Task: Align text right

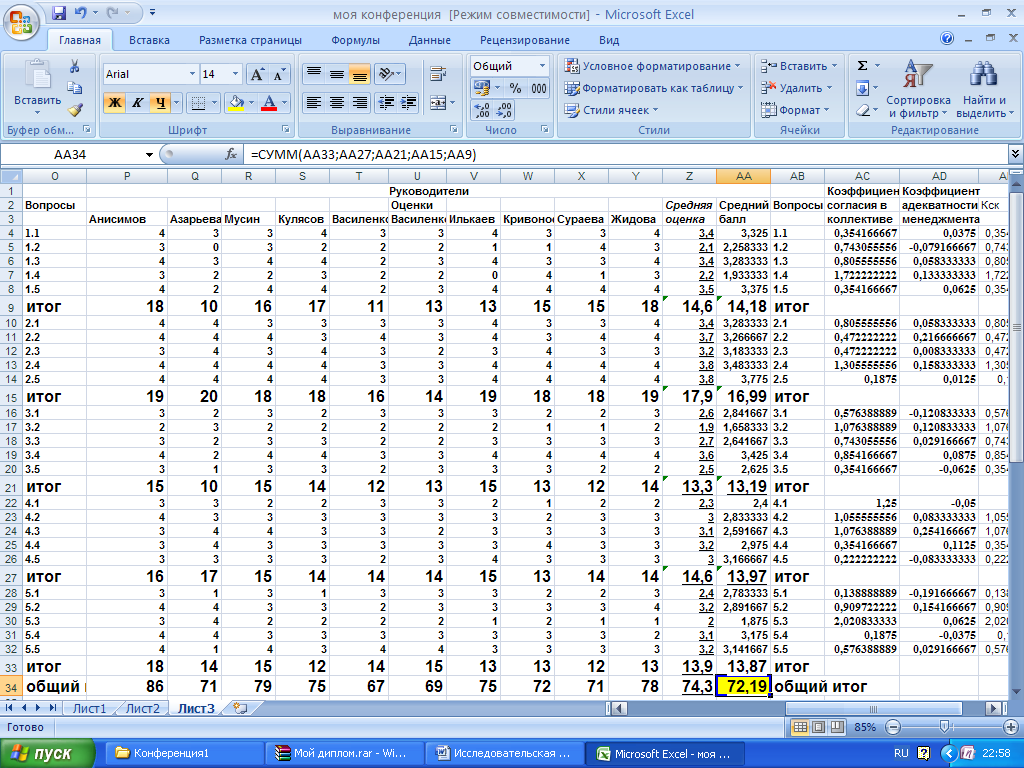Action: pos(359,103)
